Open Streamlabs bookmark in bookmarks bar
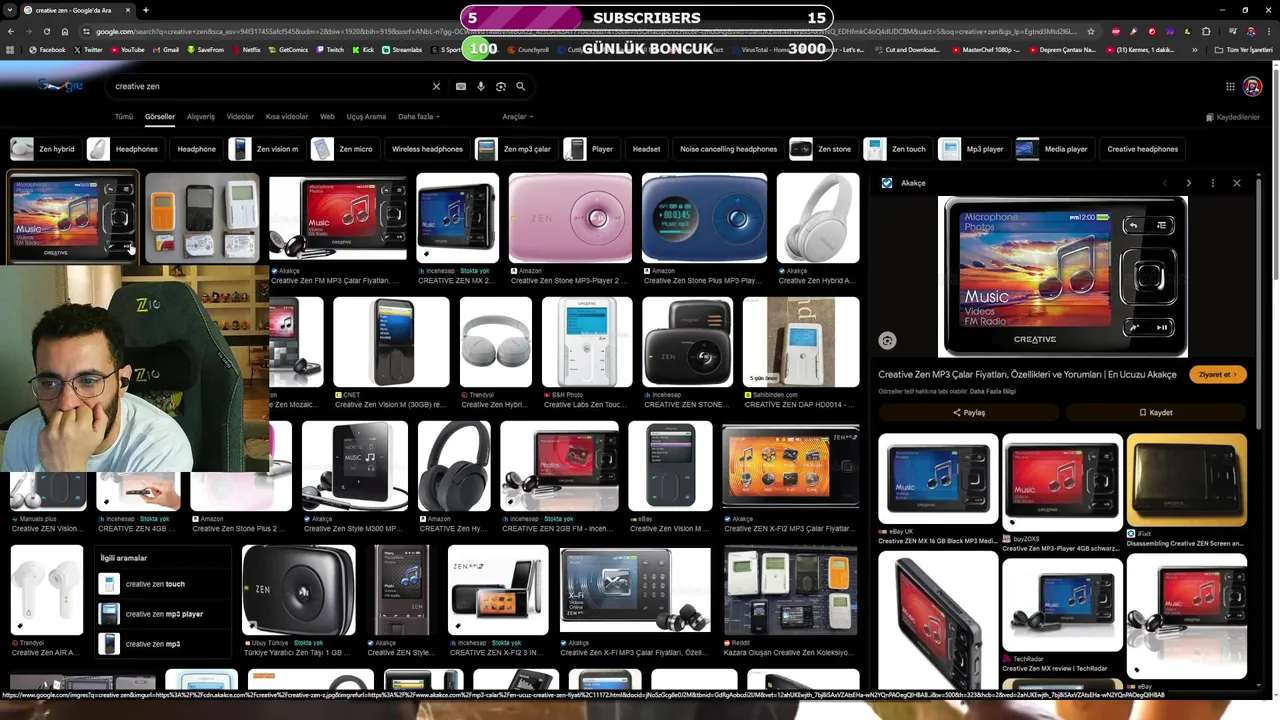 pos(402,50)
